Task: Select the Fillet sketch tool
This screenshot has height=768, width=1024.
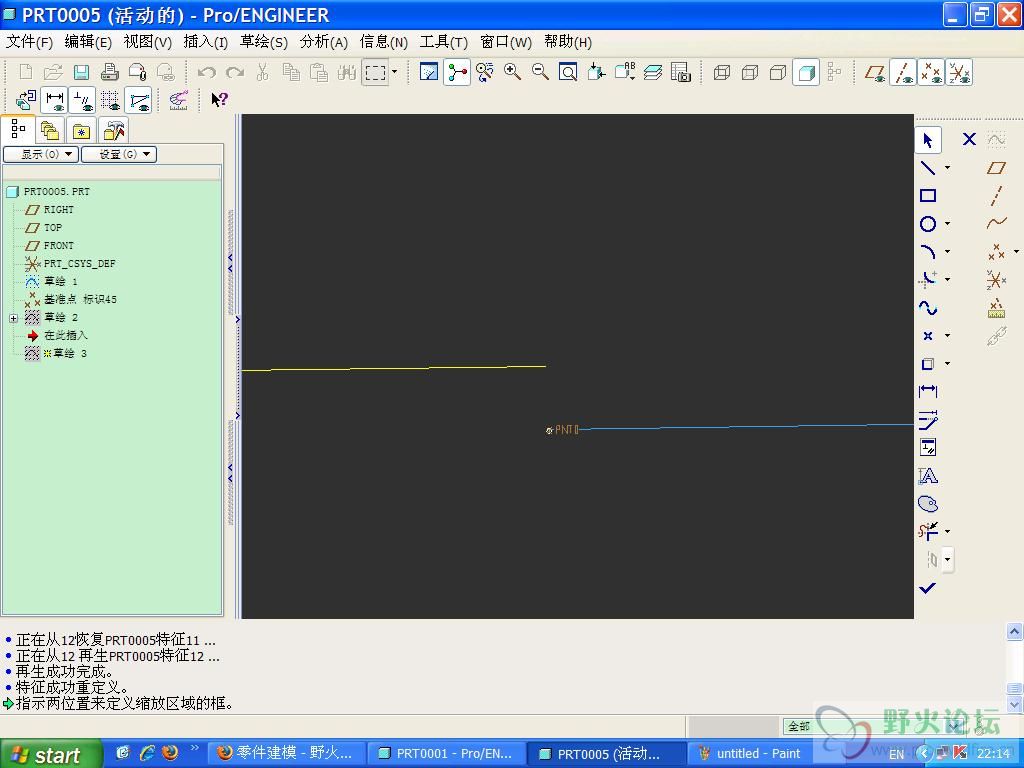Action: point(927,280)
